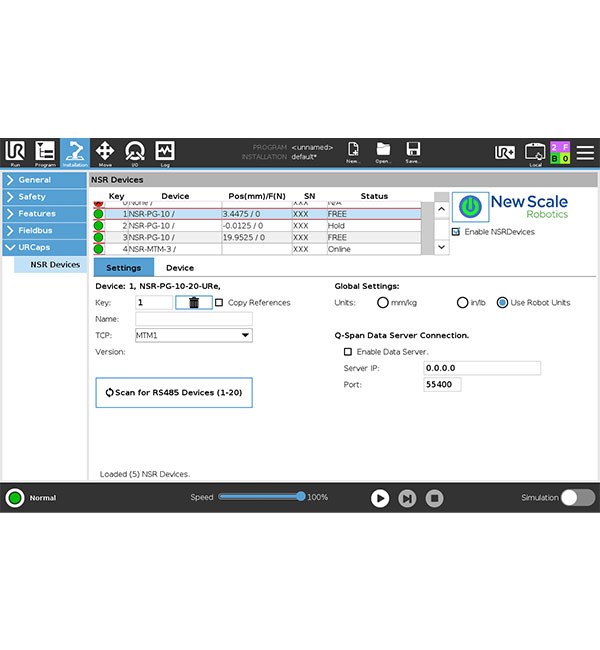Click the green New Scale power icon

470,206
